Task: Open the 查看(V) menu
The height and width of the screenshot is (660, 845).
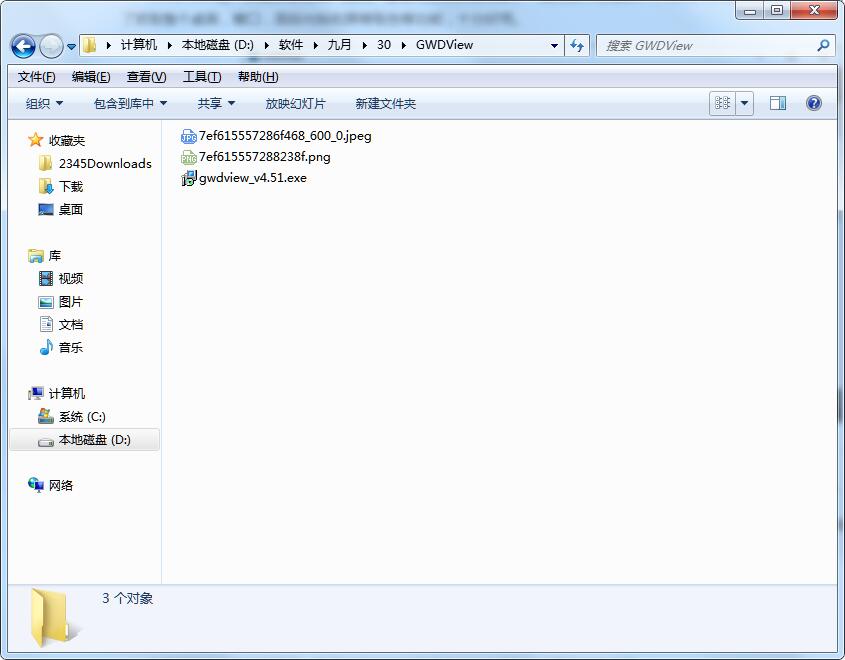Action: pyautogui.click(x=146, y=77)
